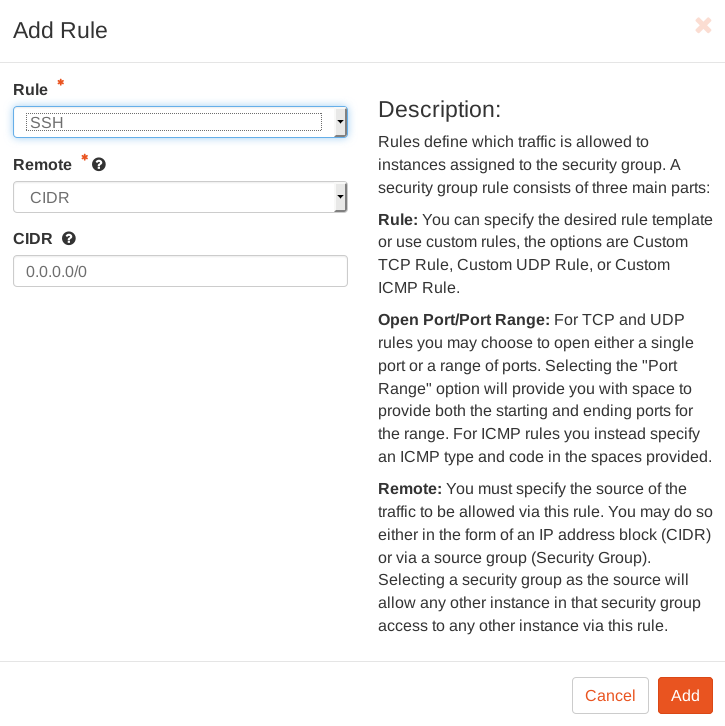Click the required asterisk beside Remote

pos(84,158)
